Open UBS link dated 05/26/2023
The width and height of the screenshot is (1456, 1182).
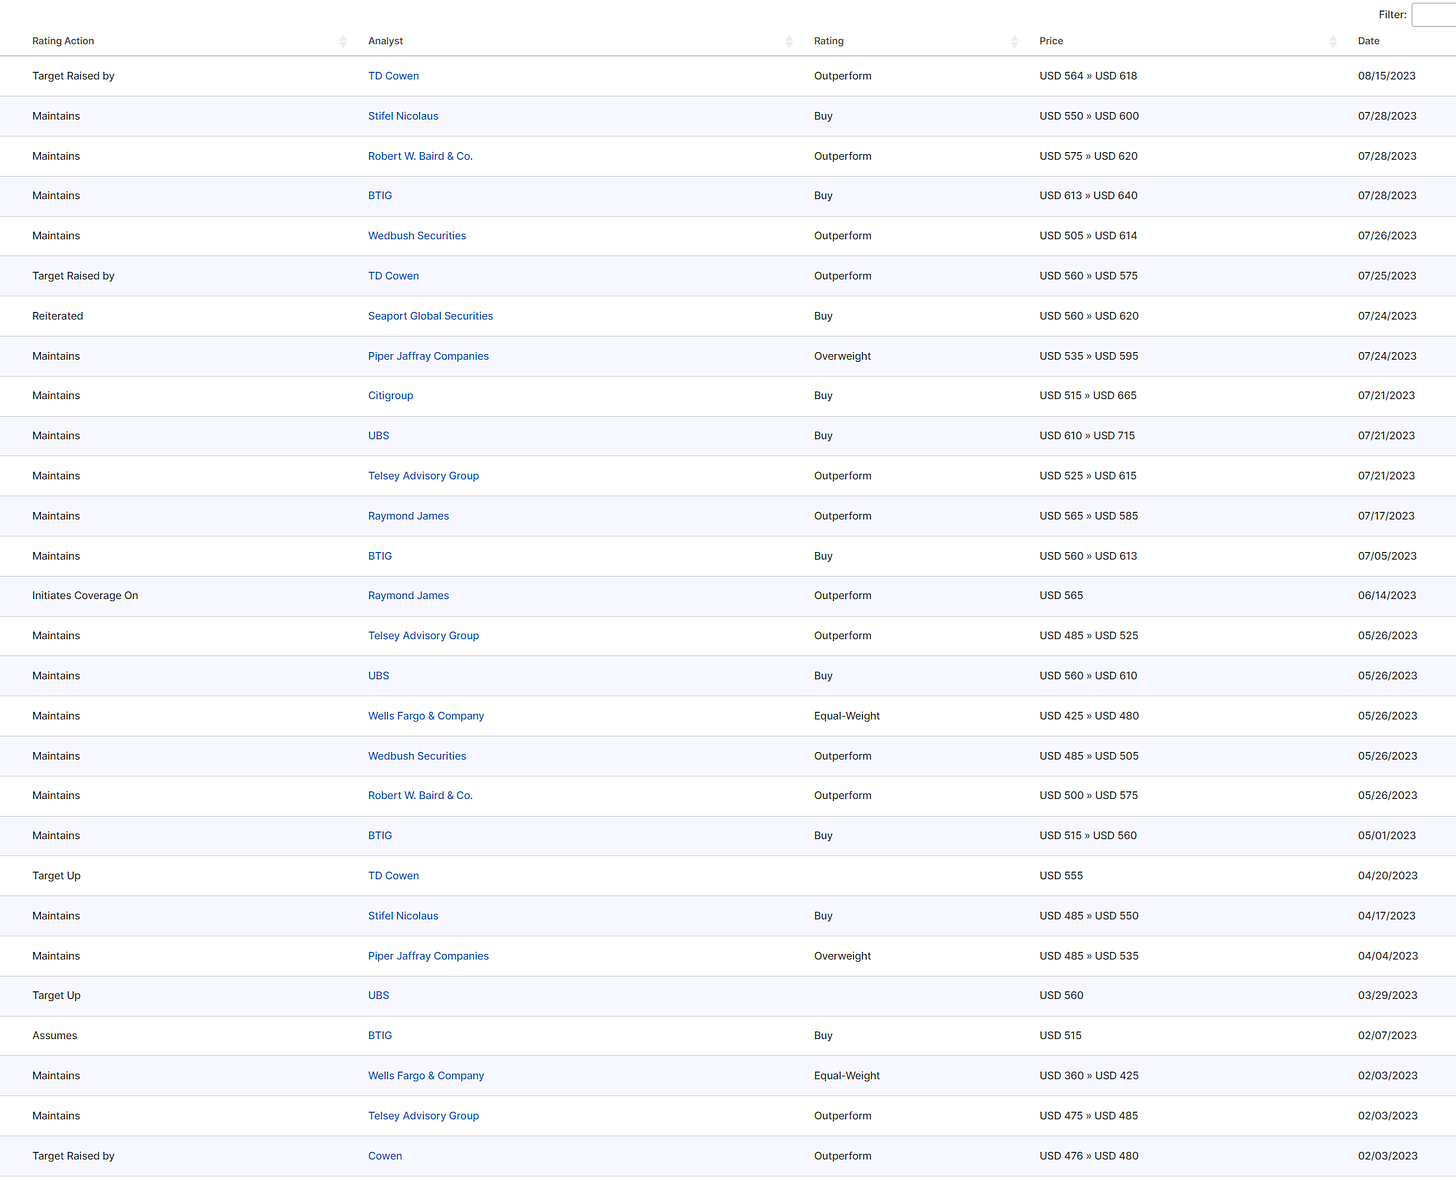[x=378, y=676]
